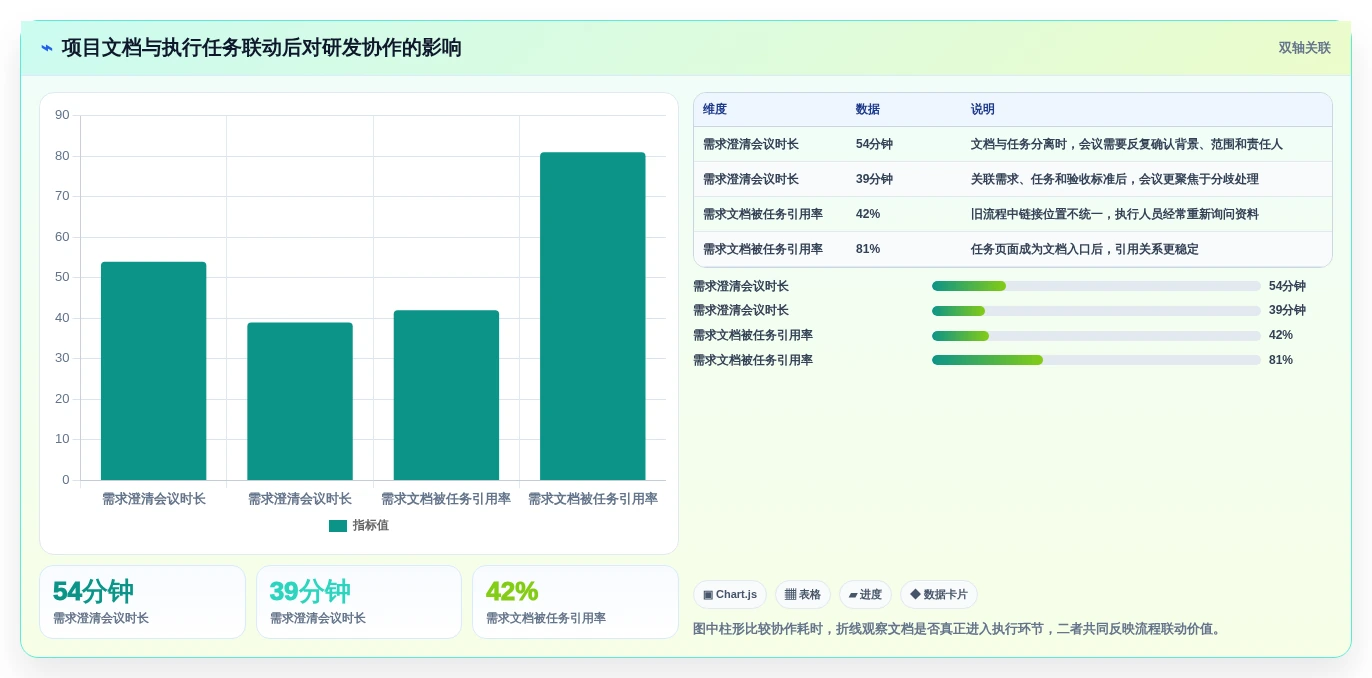
Task: Click the 进度 chip
Action: (865, 595)
